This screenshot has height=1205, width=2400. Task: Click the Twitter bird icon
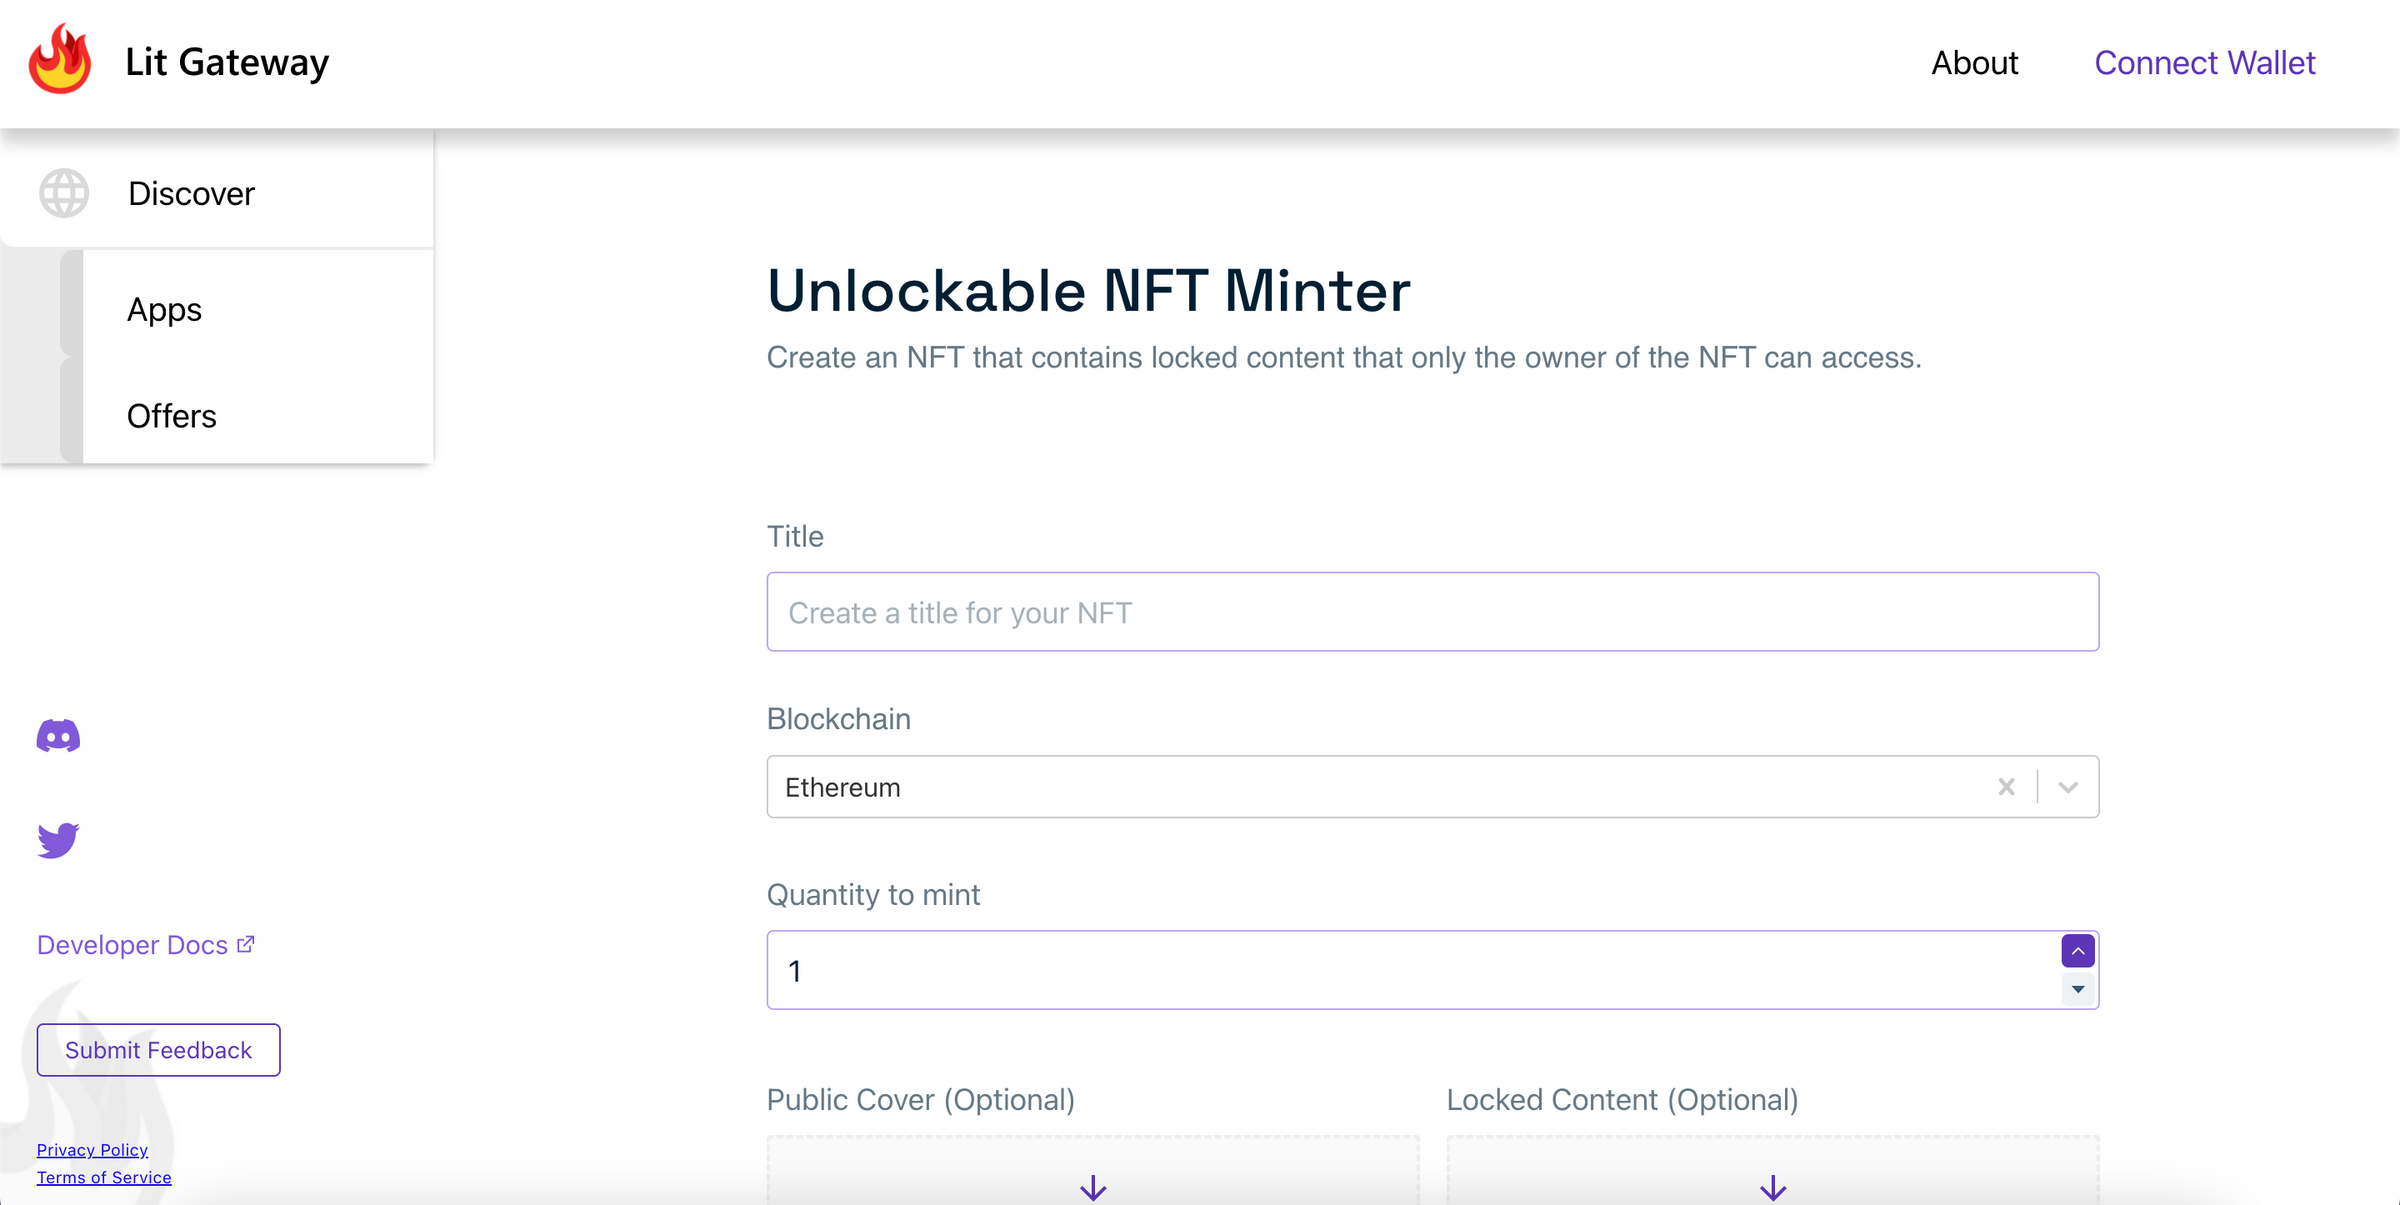[57, 840]
